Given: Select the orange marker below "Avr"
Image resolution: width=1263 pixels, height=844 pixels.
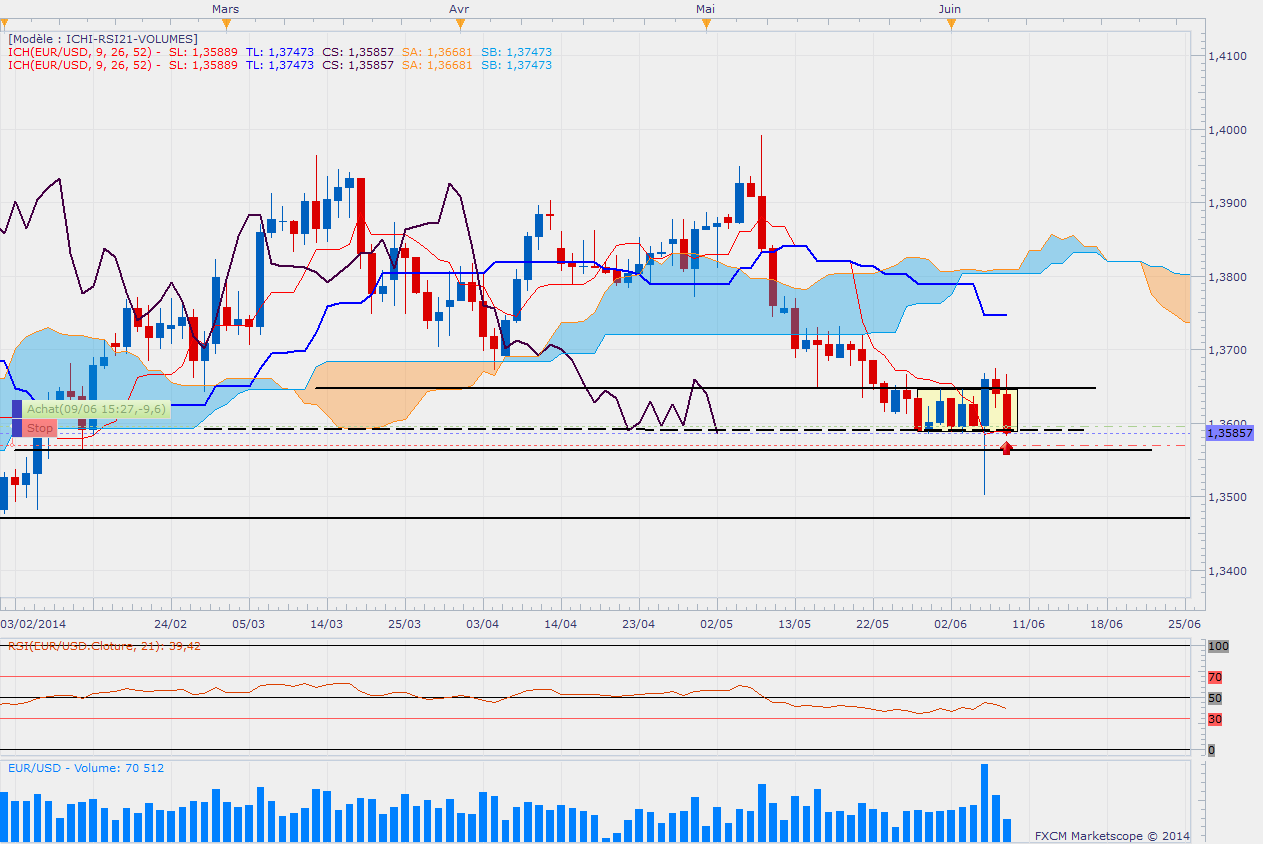Looking at the screenshot, I should (459, 24).
